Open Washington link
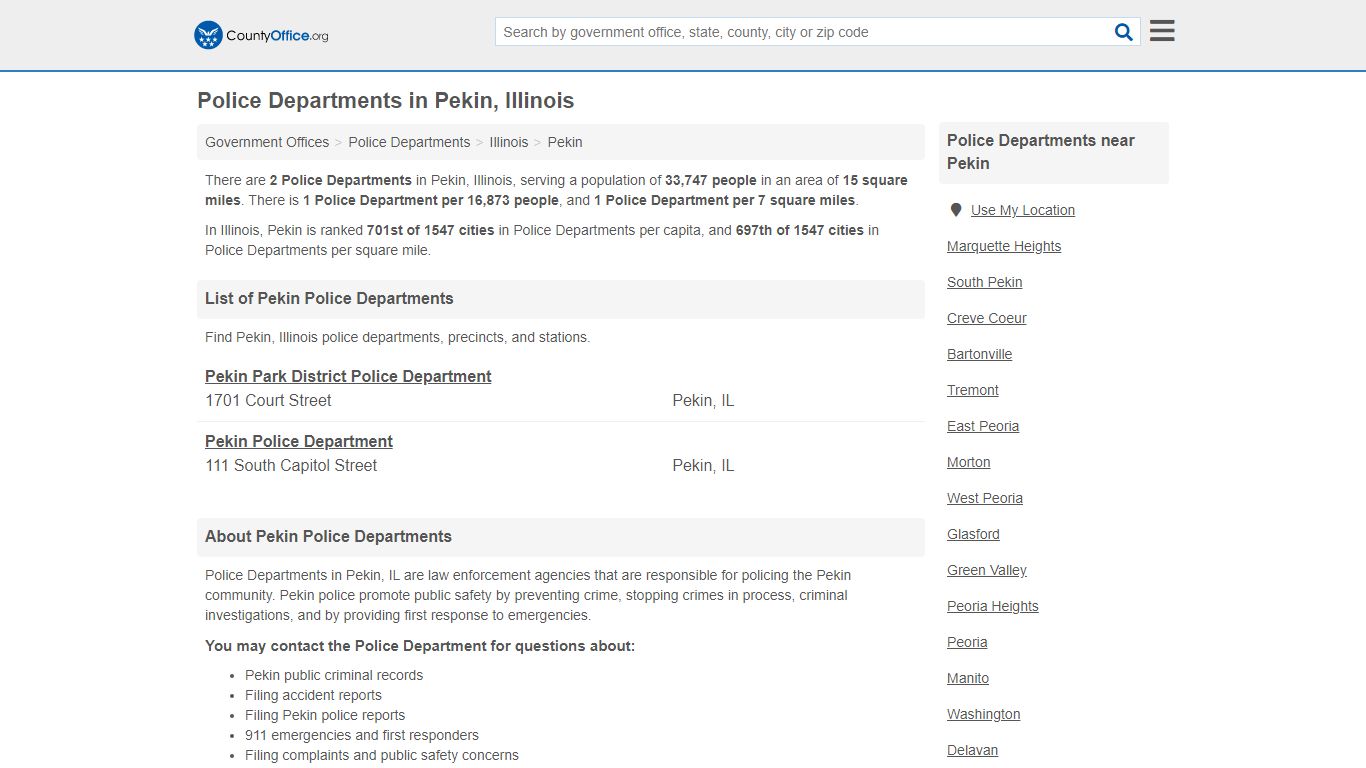 [x=984, y=714]
